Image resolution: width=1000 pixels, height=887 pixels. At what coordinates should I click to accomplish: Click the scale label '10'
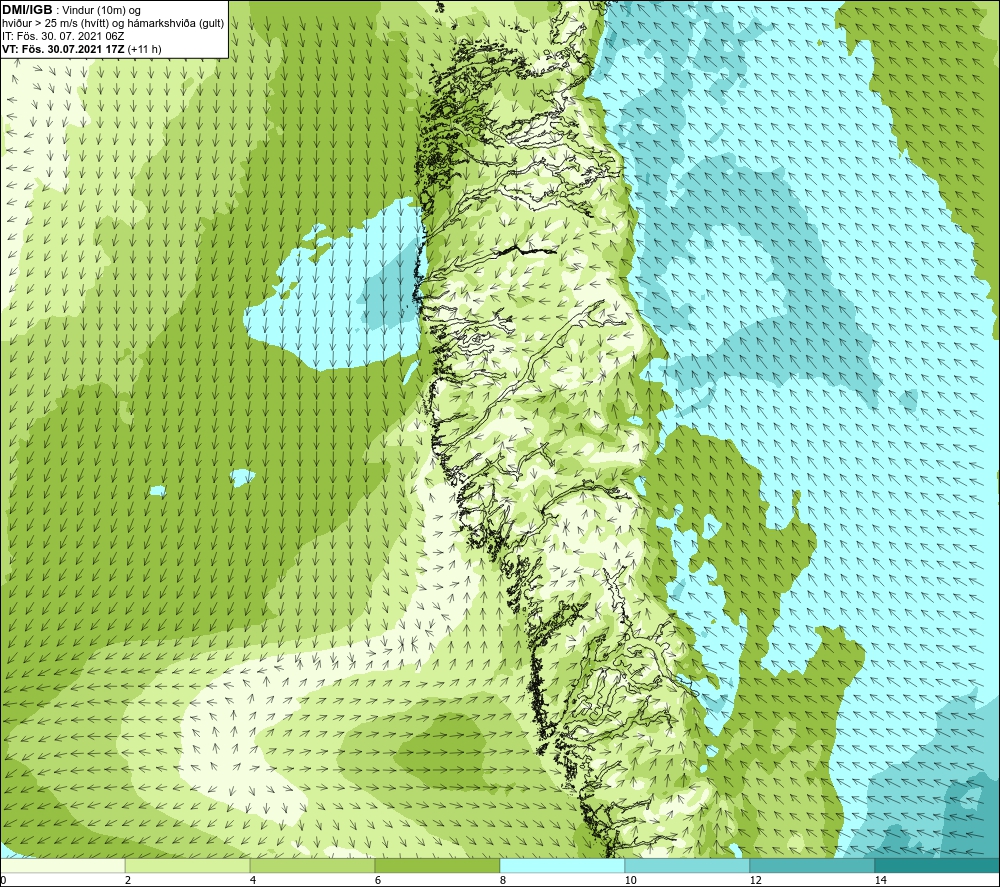[x=630, y=880]
